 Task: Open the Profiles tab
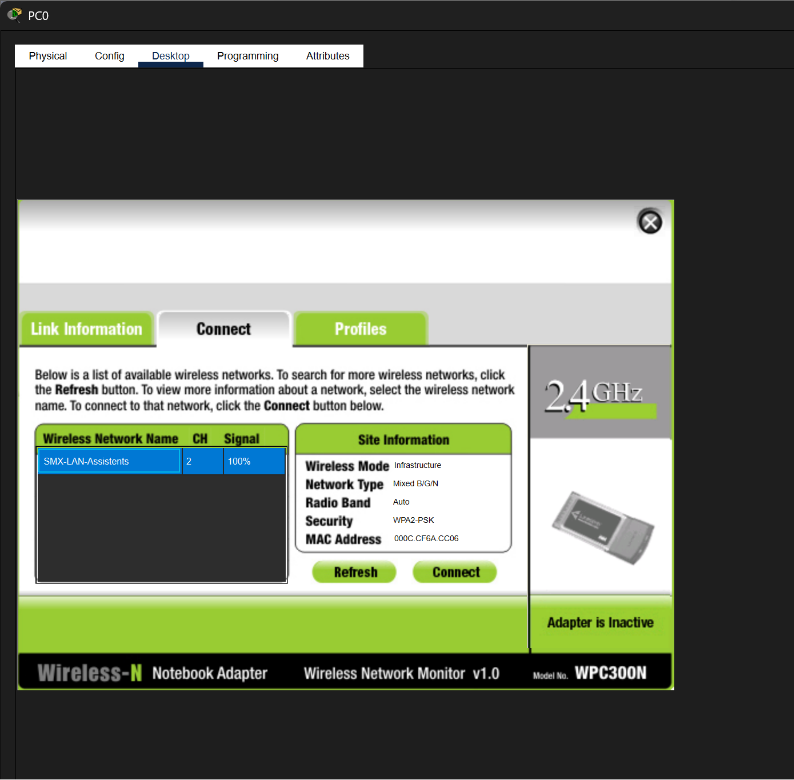pyautogui.click(x=361, y=329)
